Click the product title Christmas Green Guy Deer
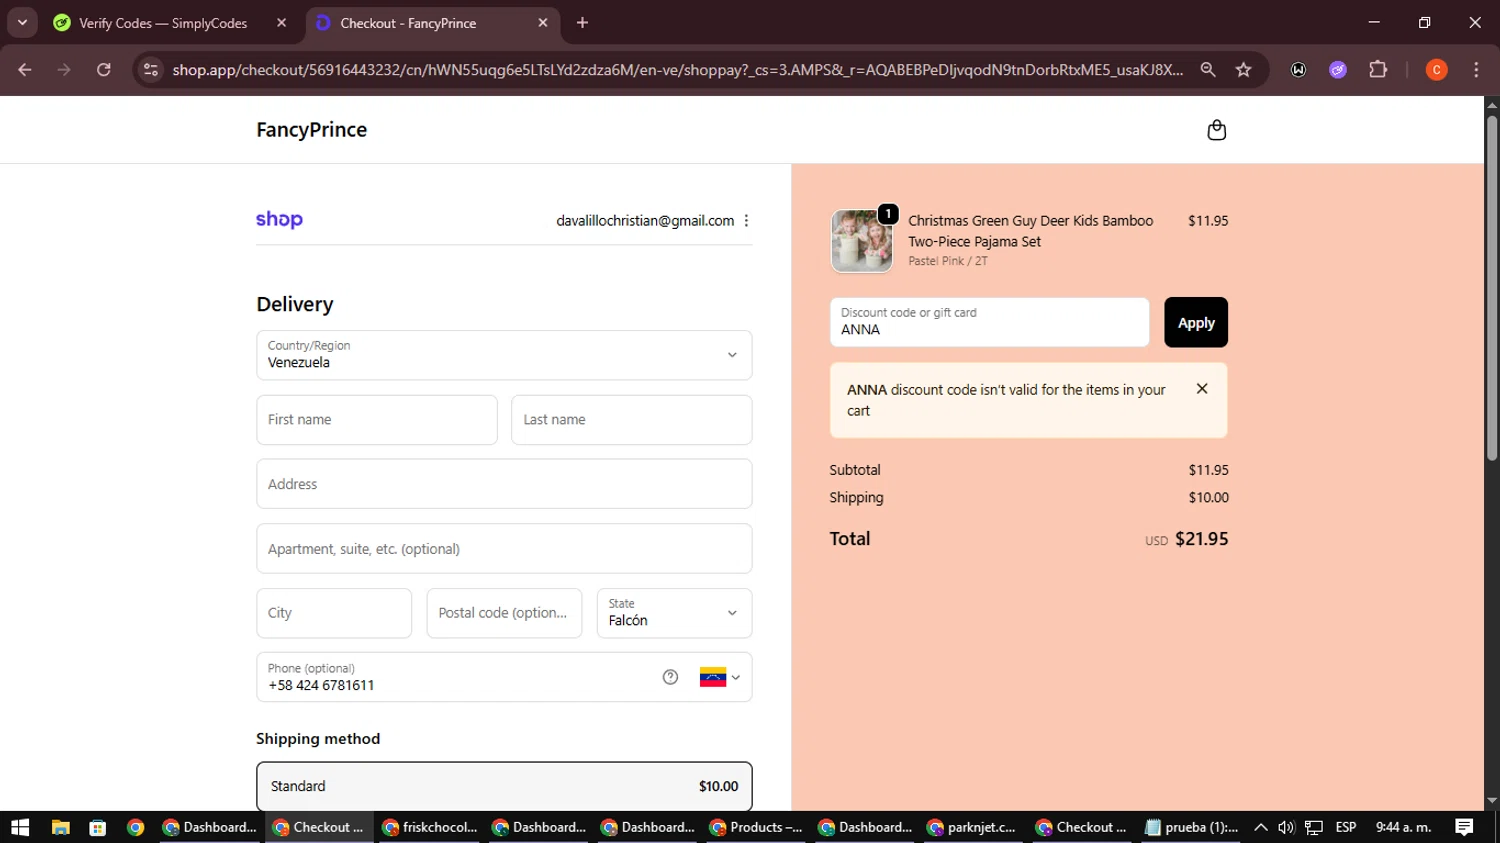 point(1030,231)
